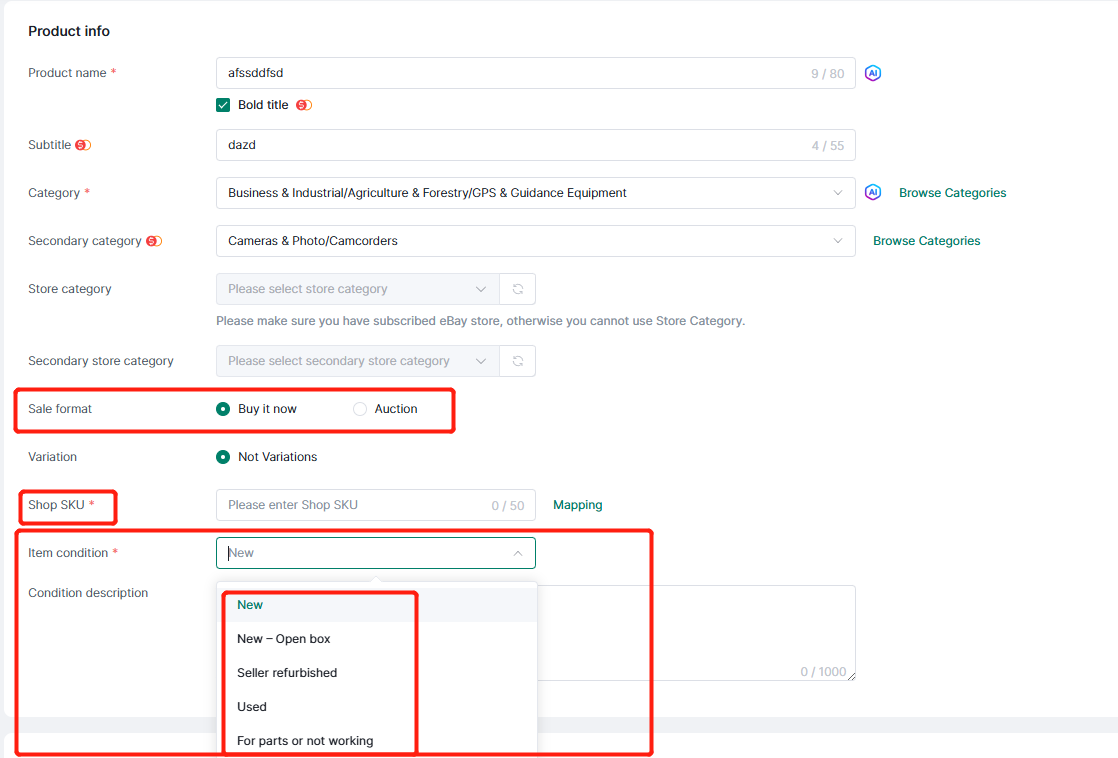Click Browse Categories link beside Category
Image resolution: width=1118 pixels, height=758 pixels.
(x=952, y=193)
